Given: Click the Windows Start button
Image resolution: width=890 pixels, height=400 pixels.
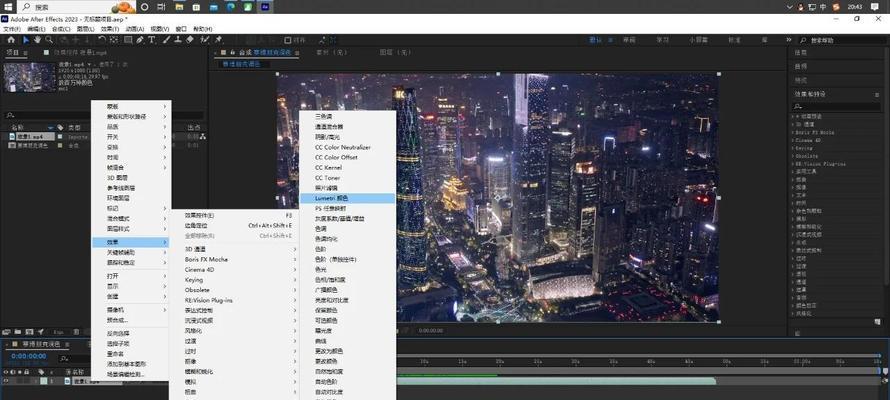Looking at the screenshot, I should click(x=8, y=7).
